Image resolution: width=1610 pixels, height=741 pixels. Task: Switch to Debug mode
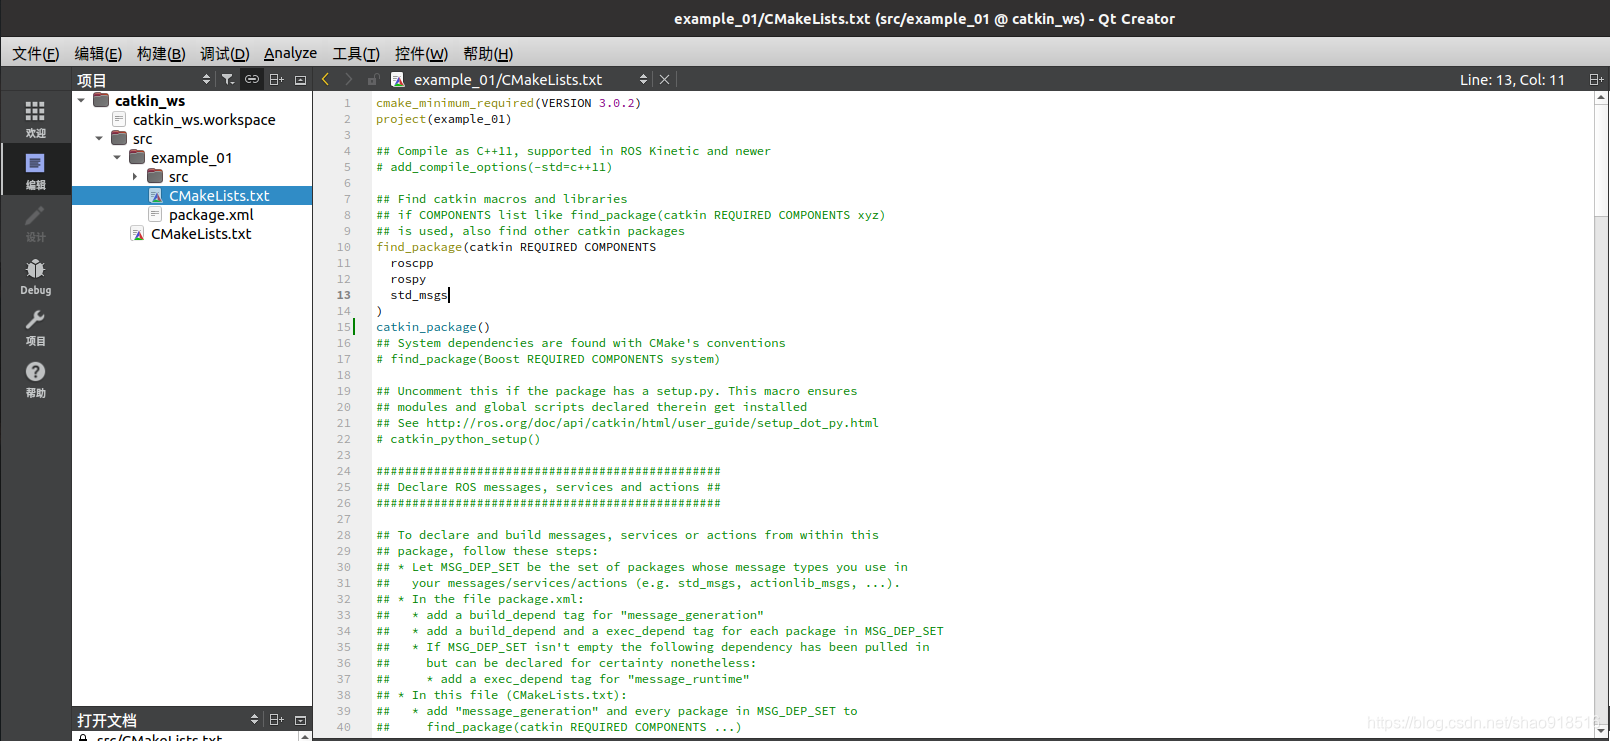pos(35,276)
